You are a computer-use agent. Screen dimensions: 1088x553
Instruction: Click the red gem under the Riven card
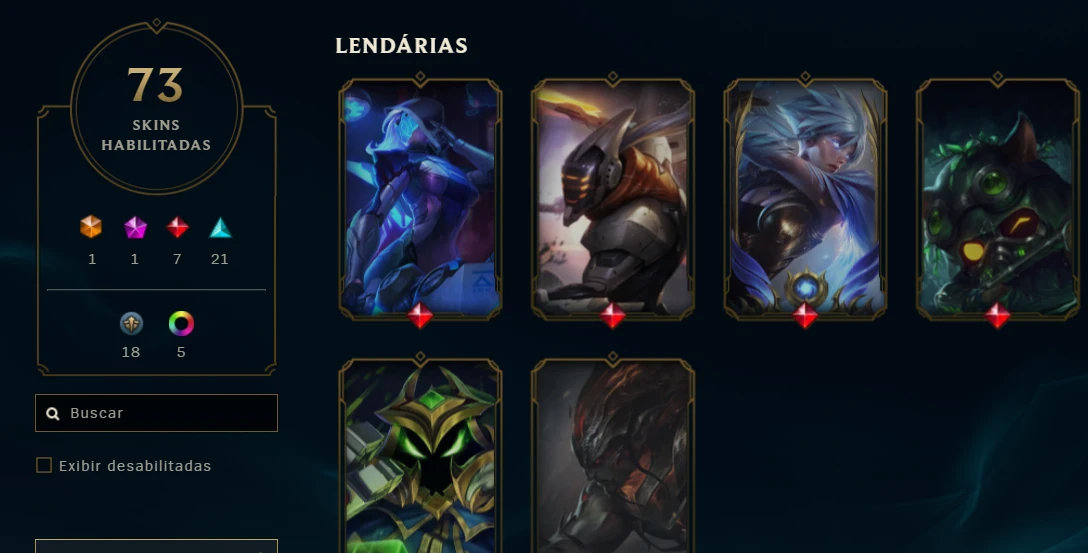(805, 316)
